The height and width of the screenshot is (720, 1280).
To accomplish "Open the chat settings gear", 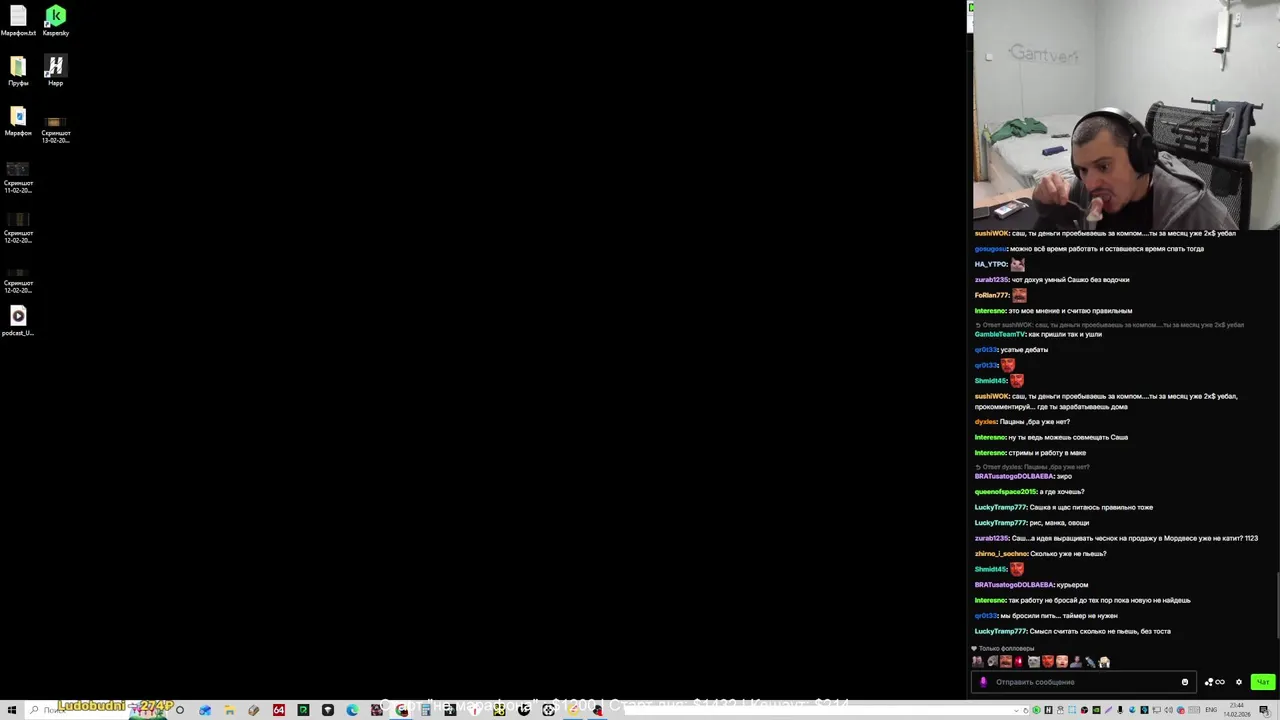I will tap(1239, 682).
